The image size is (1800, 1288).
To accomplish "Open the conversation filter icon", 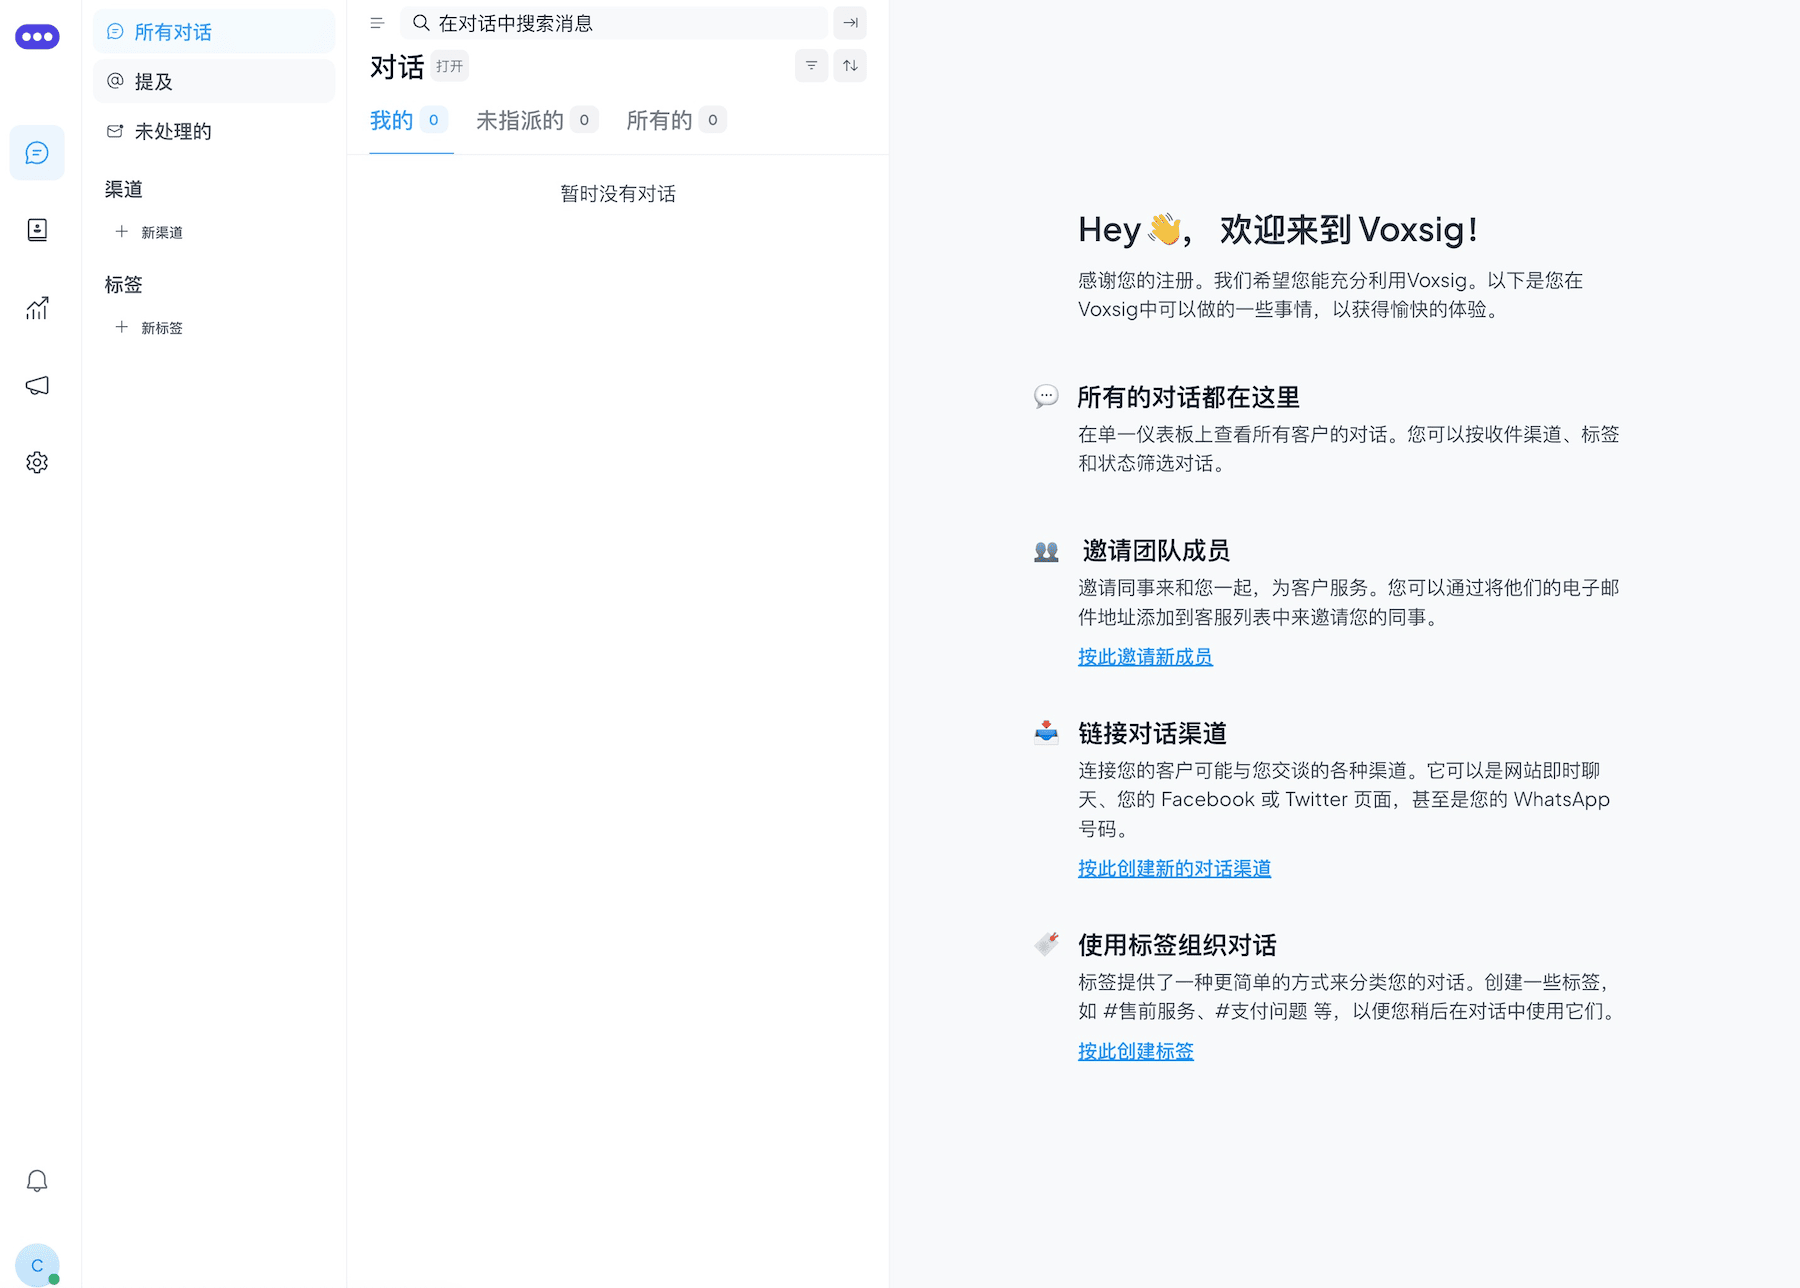I will coord(811,66).
